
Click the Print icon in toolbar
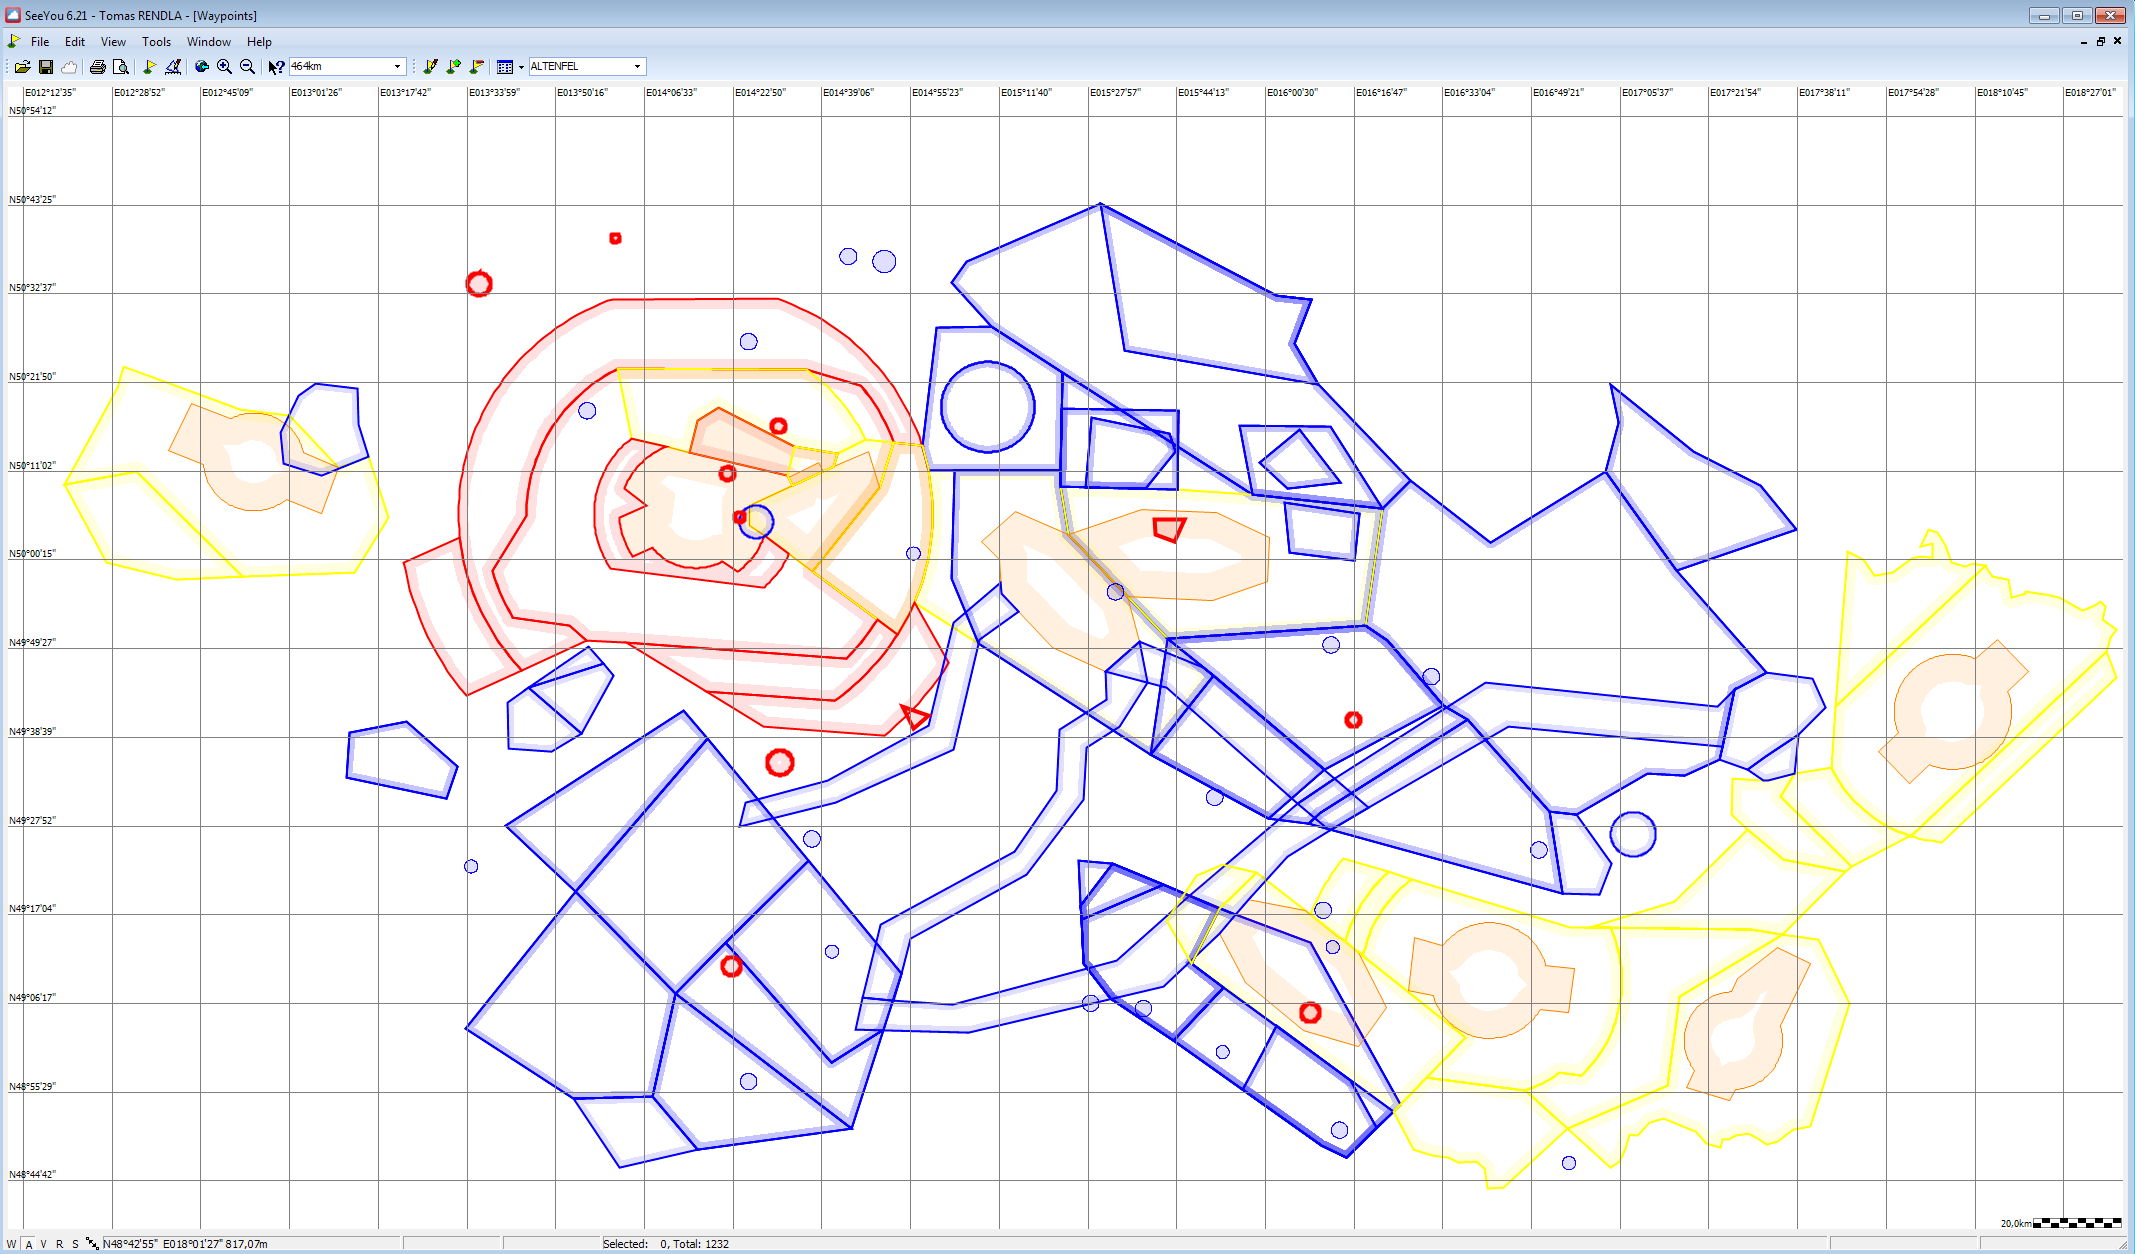(x=97, y=67)
